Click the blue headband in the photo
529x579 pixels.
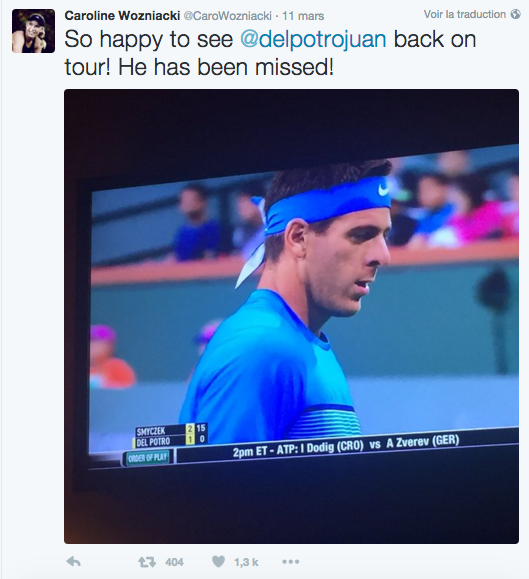[329, 203]
